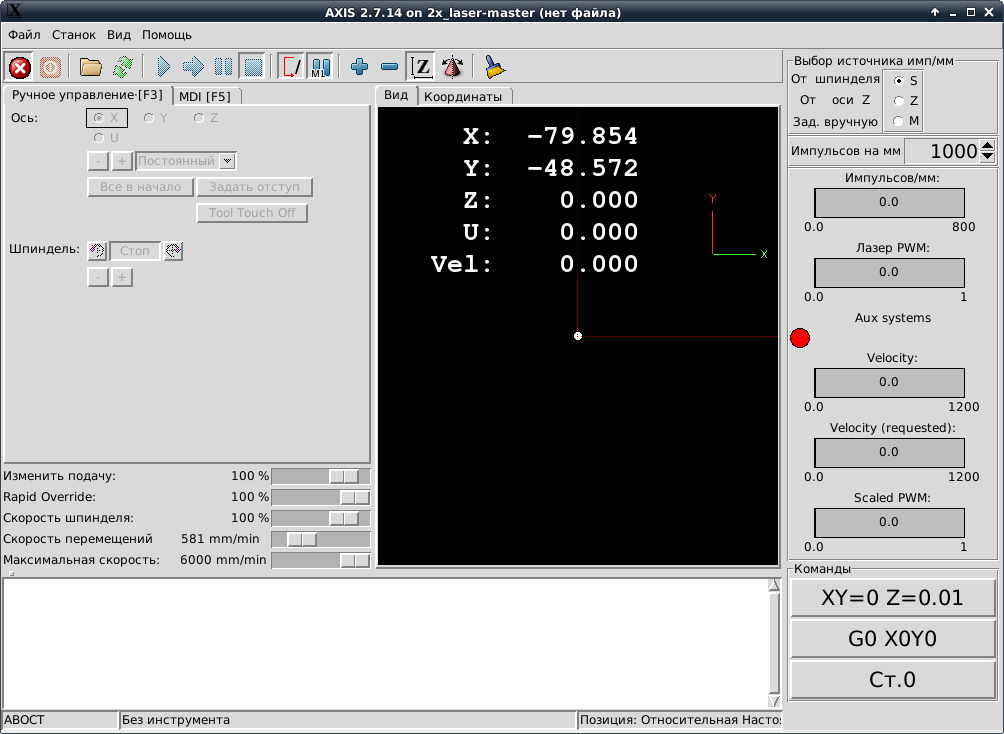Select the Z view icon
Image resolution: width=1004 pixels, height=734 pixels.
(x=422, y=67)
